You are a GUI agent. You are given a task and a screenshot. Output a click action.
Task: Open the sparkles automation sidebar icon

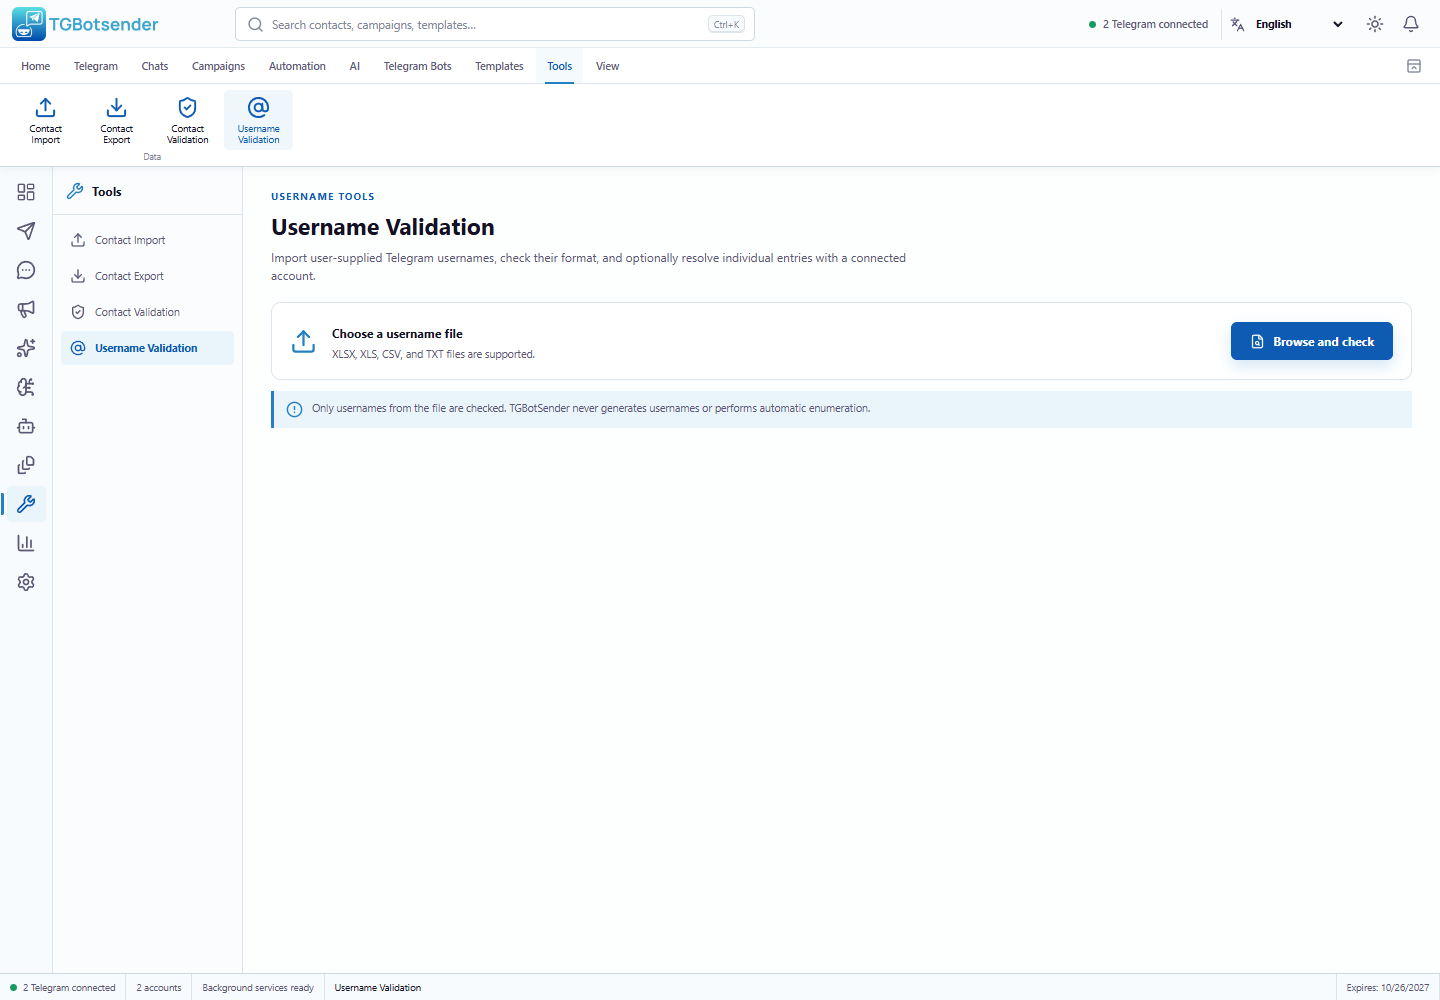(26, 348)
